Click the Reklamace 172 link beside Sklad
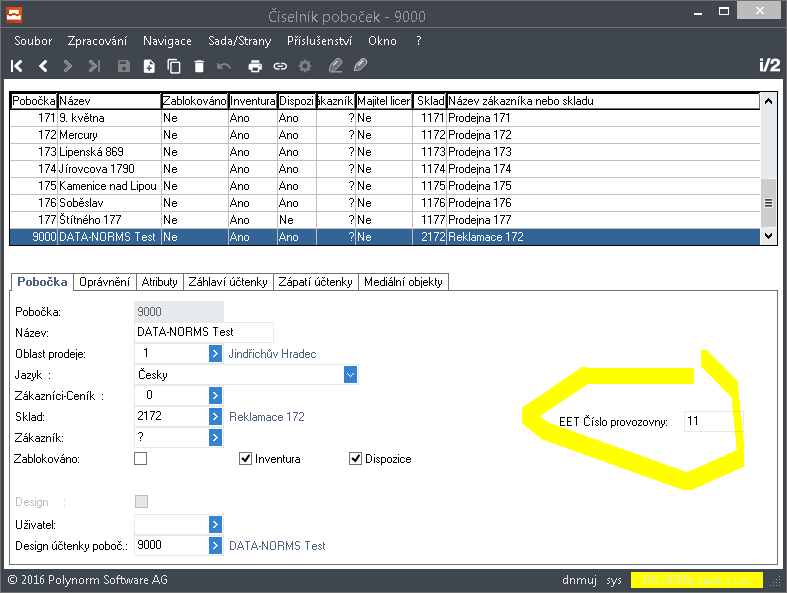Screen dimensions: 787x593 click(267, 417)
